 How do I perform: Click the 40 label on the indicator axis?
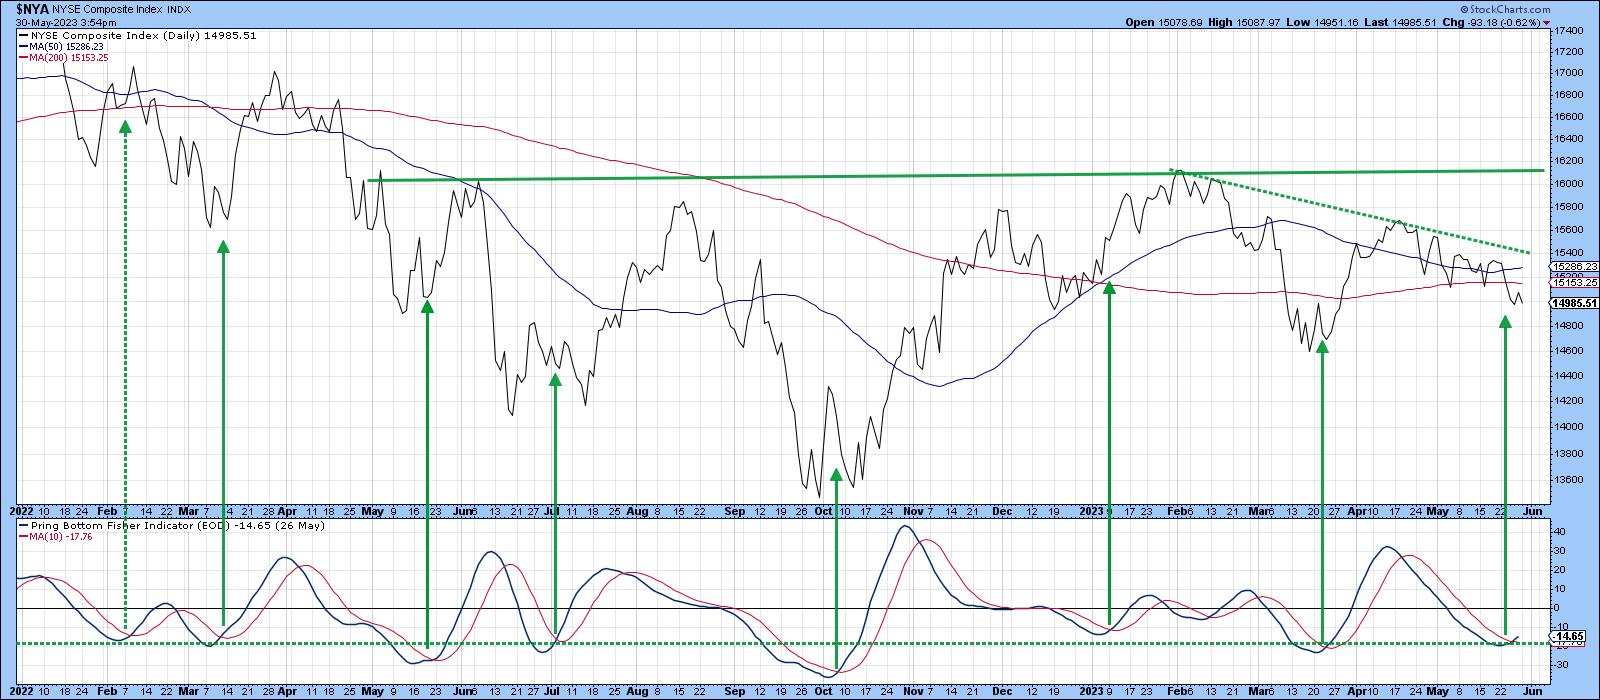tap(1560, 532)
